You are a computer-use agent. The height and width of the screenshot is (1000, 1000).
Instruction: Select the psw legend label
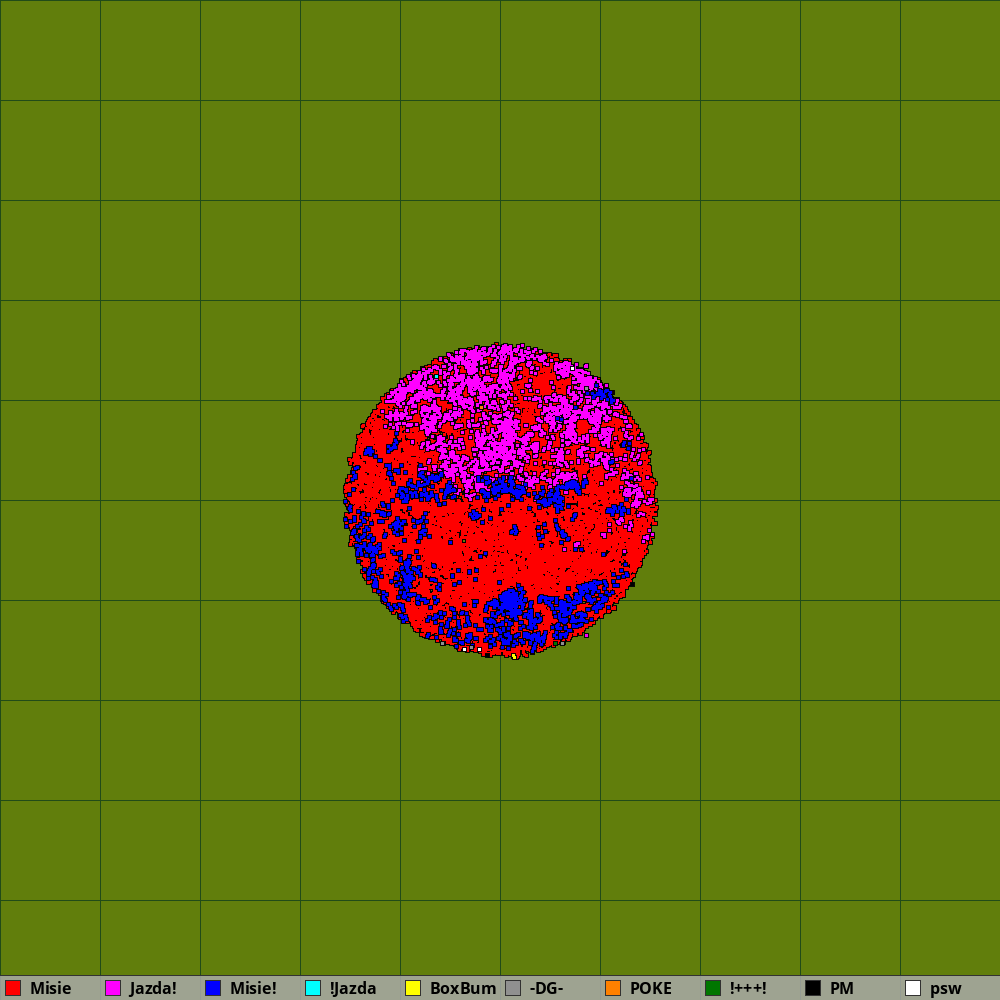945,989
